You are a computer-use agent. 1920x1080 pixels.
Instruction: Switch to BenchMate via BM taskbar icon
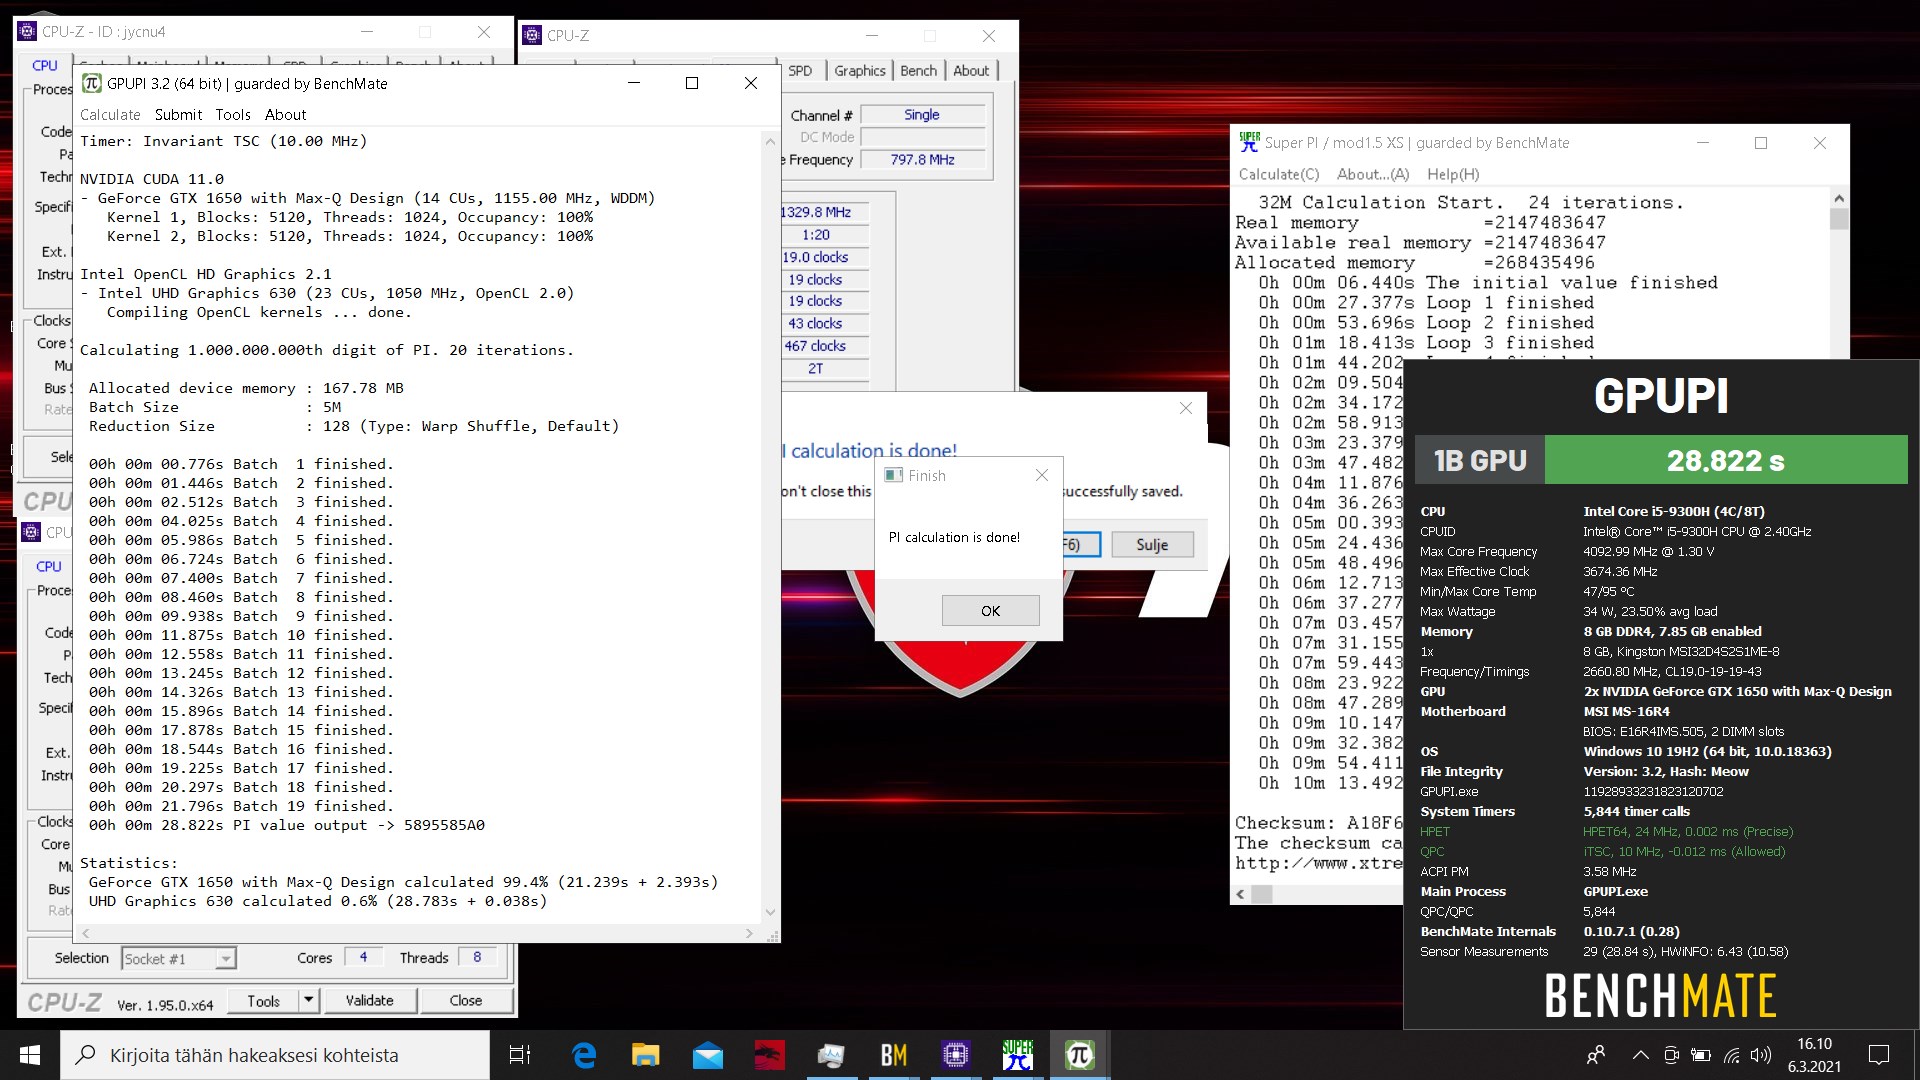coord(894,1055)
